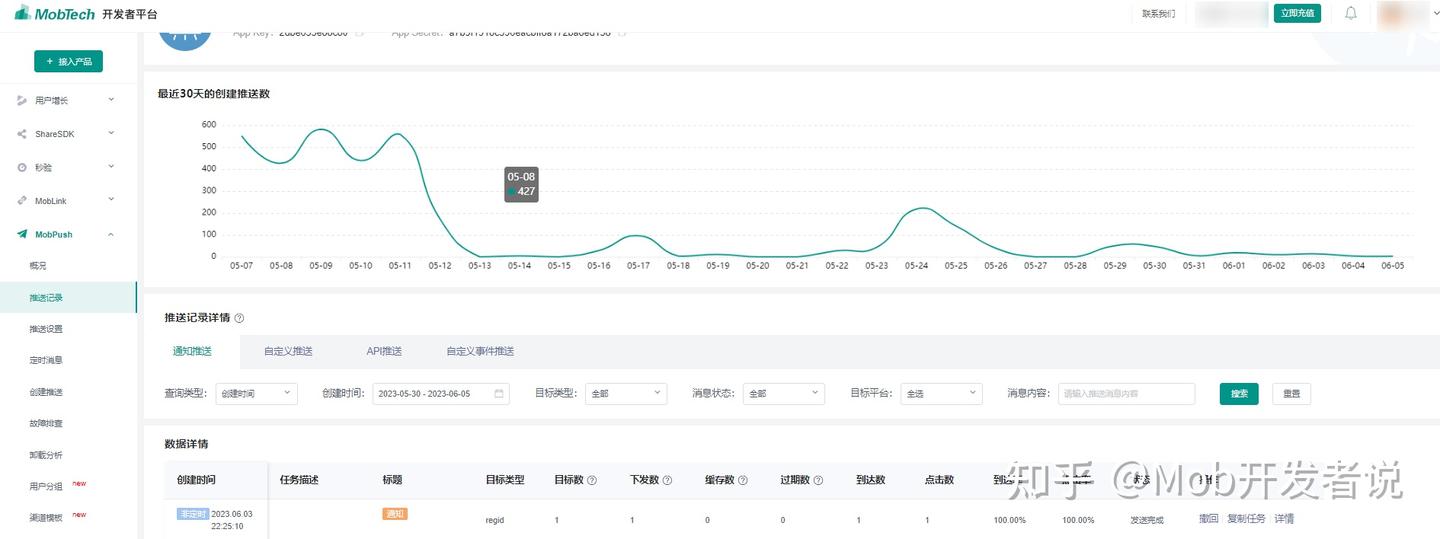
Task: Click help icon next to 下发数
Action: pyautogui.click(x=667, y=480)
